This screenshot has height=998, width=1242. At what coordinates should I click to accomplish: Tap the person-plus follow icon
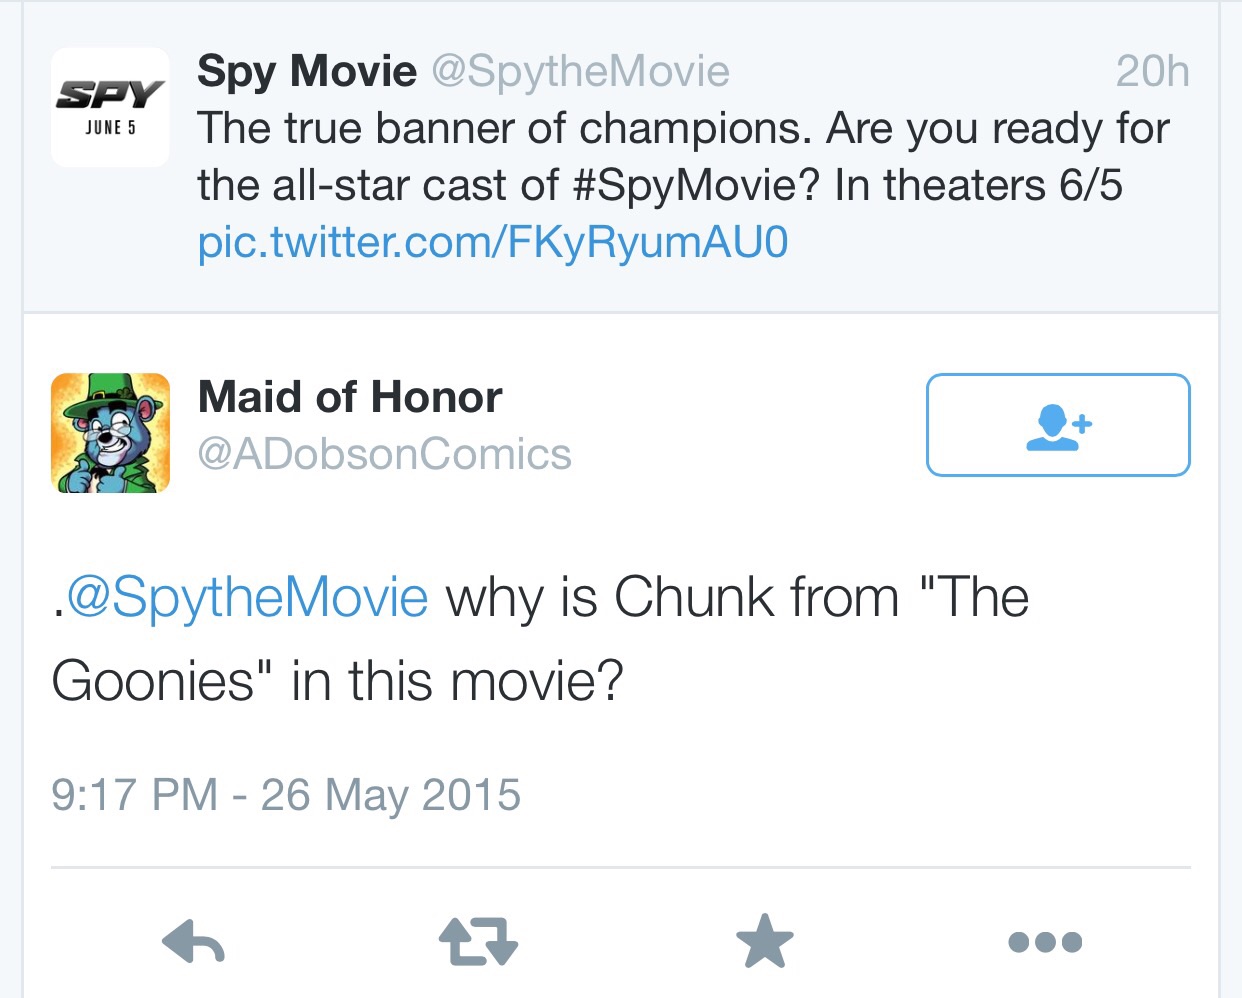(x=1059, y=427)
